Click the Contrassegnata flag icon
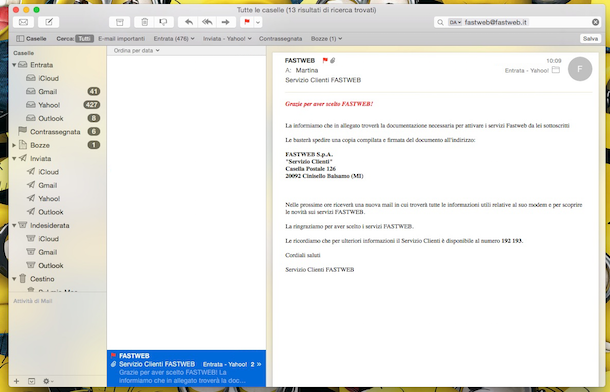Viewport: 610px width, 392px height. 23,131
